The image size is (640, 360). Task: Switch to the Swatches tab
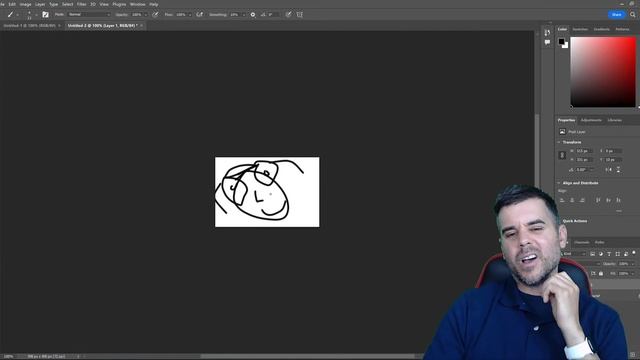tap(580, 29)
